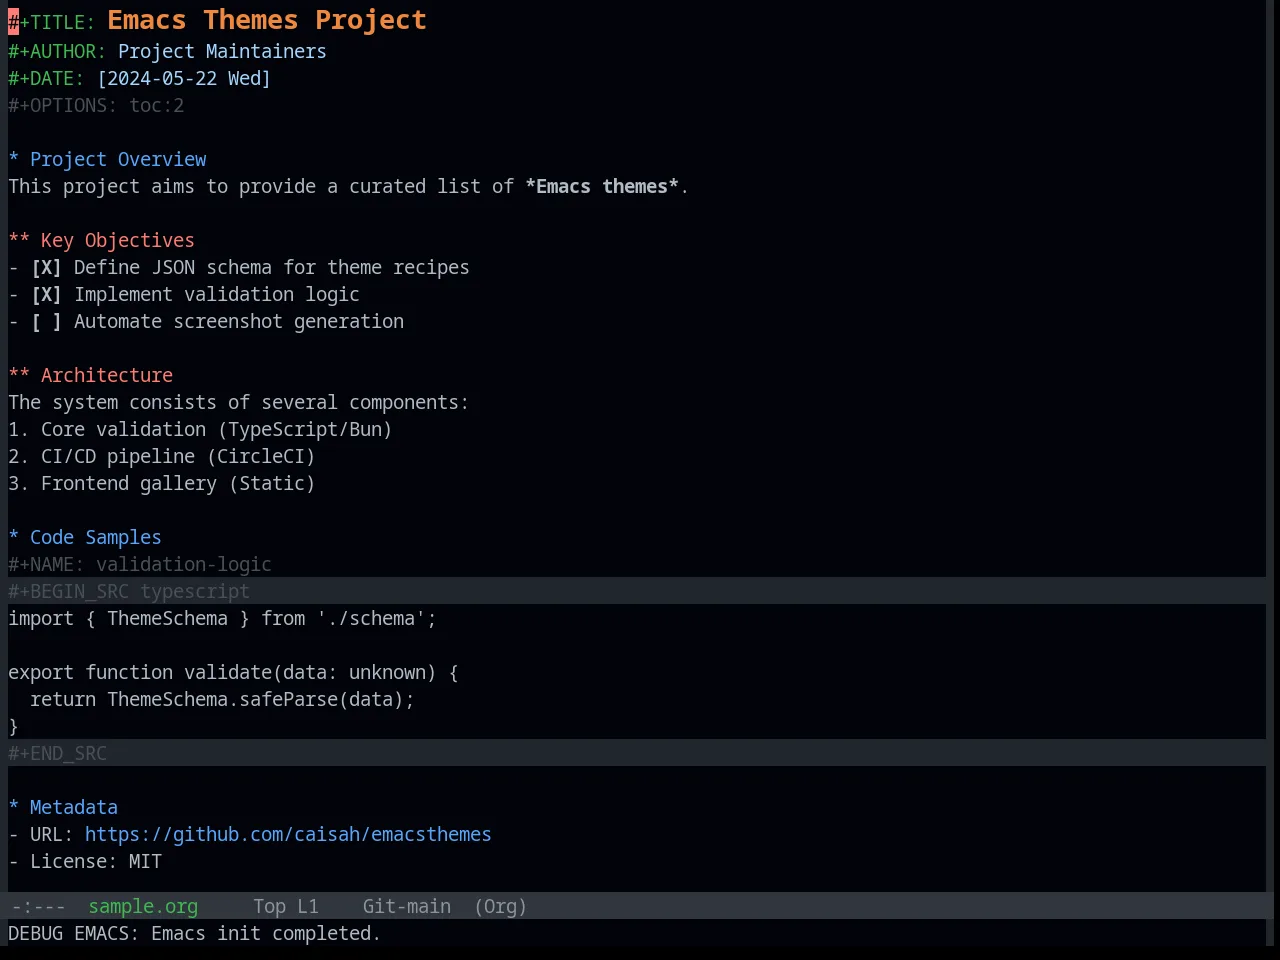Viewport: 1280px width, 960px height.
Task: Click the #+DATE: keyword
Action: coord(46,79)
